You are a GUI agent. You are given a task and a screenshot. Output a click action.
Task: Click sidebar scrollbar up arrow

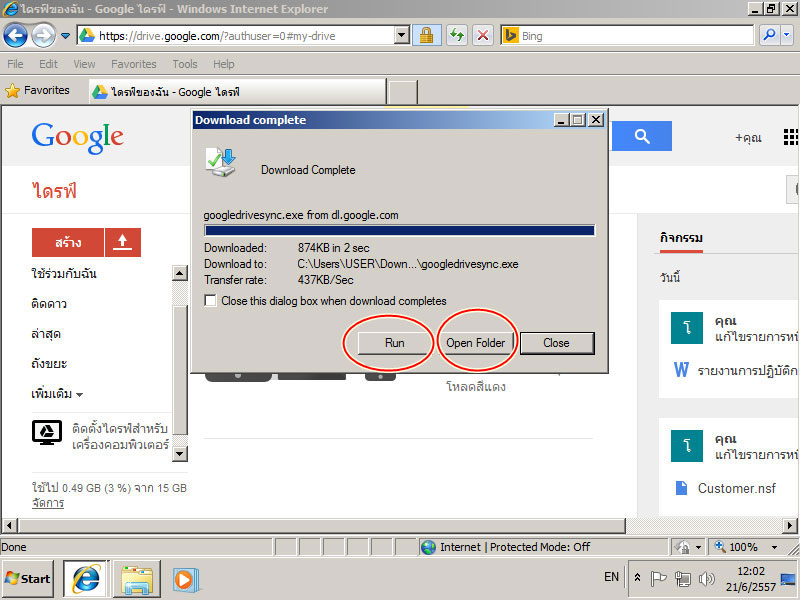(x=180, y=273)
